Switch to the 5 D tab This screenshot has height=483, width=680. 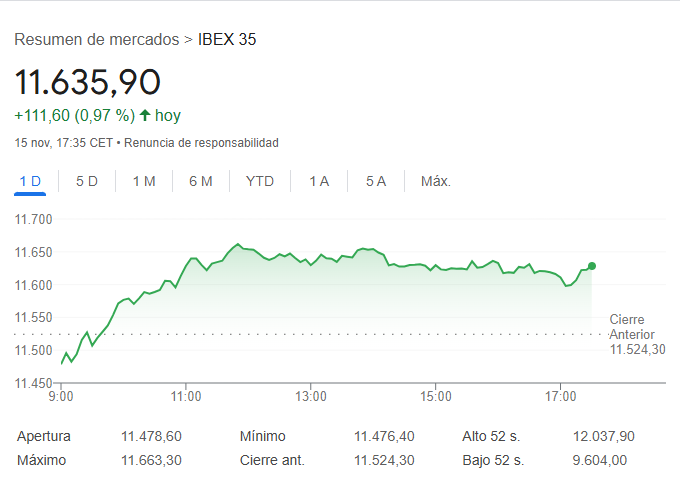(87, 181)
